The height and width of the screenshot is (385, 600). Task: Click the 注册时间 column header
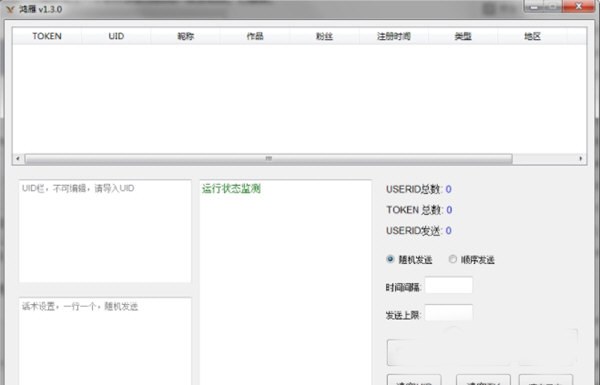[394, 36]
